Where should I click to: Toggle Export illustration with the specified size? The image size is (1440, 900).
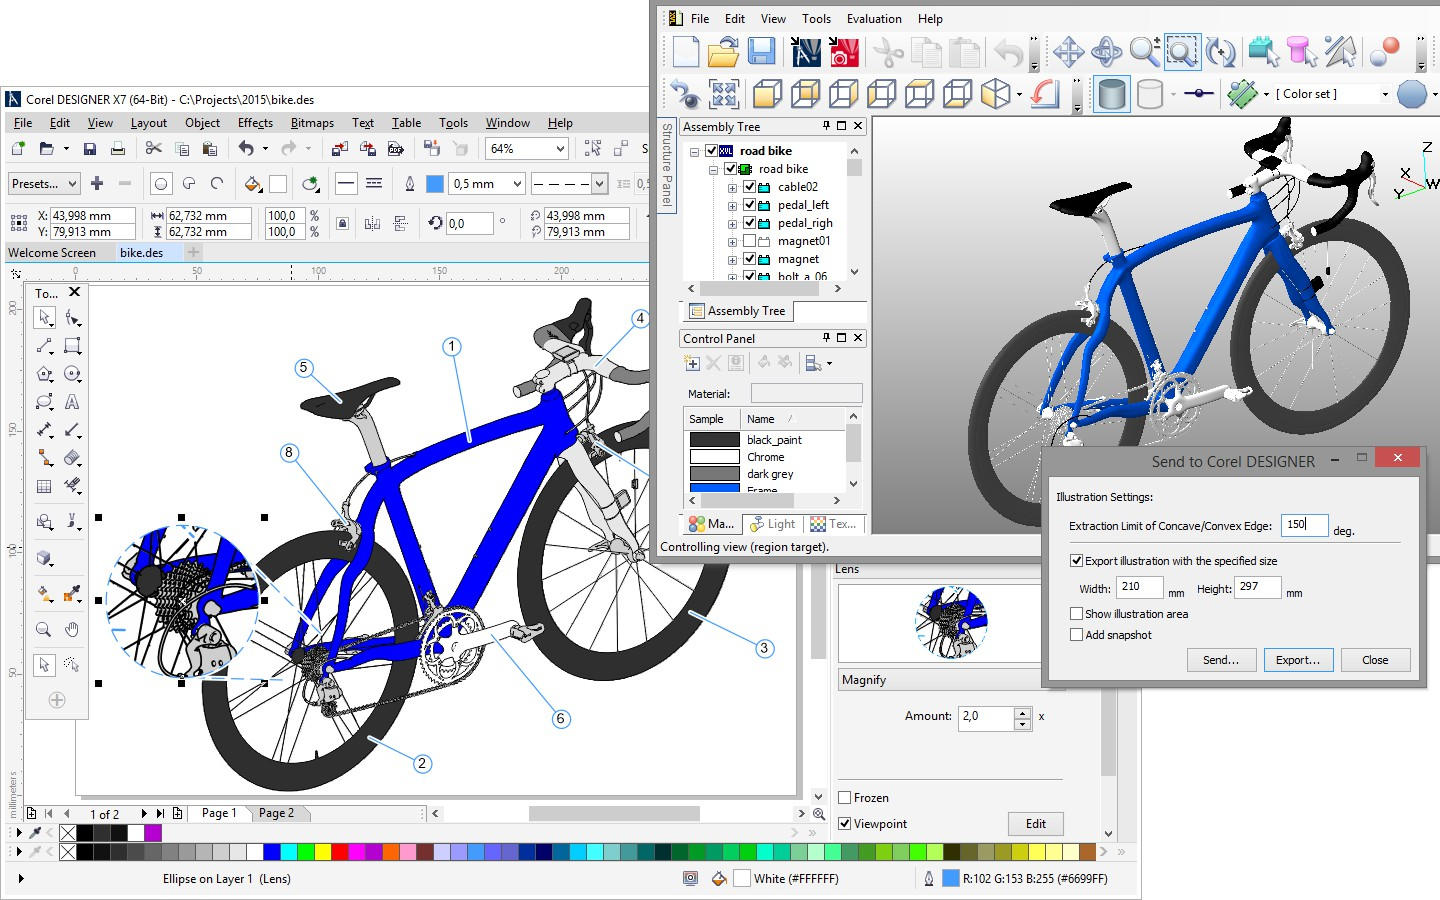point(1076,561)
